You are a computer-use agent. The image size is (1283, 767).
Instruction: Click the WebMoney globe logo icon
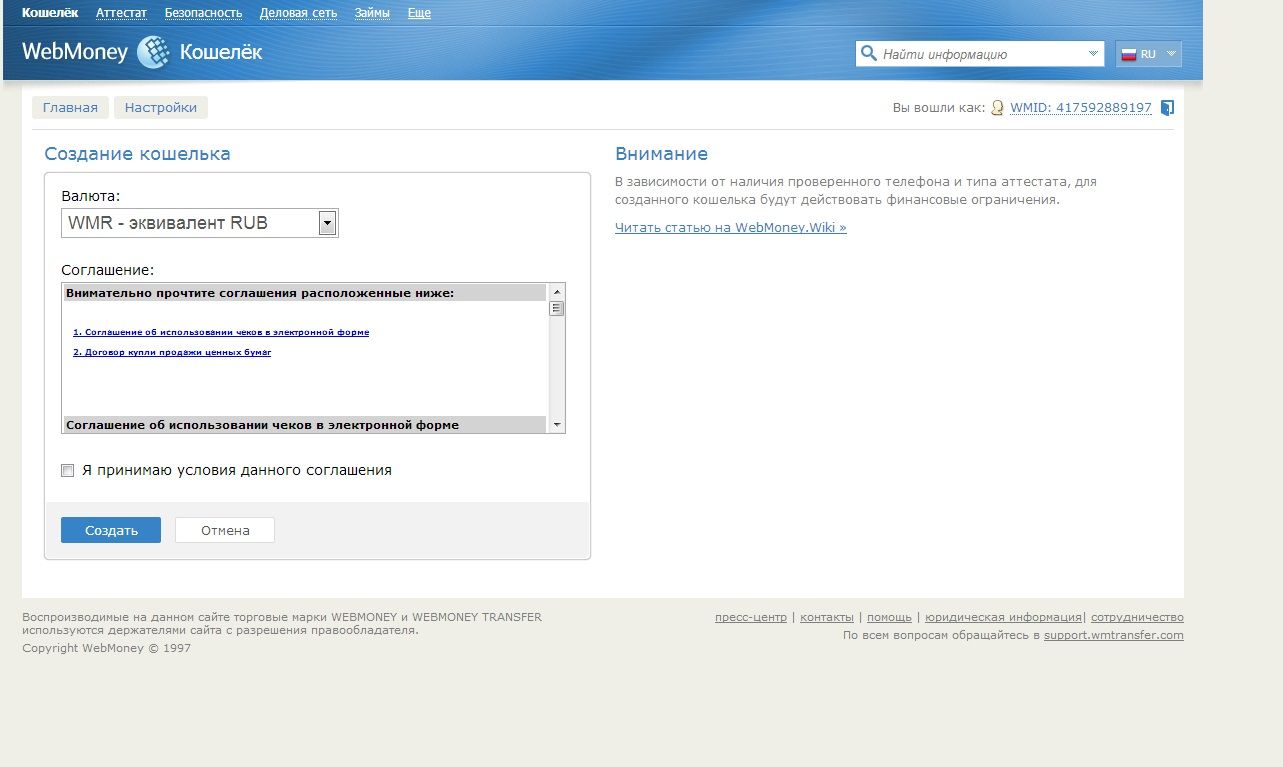[153, 52]
